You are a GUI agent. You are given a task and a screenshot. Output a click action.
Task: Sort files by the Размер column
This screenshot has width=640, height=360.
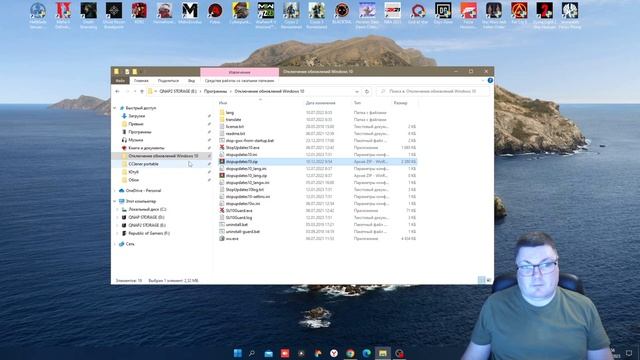[x=400, y=103]
